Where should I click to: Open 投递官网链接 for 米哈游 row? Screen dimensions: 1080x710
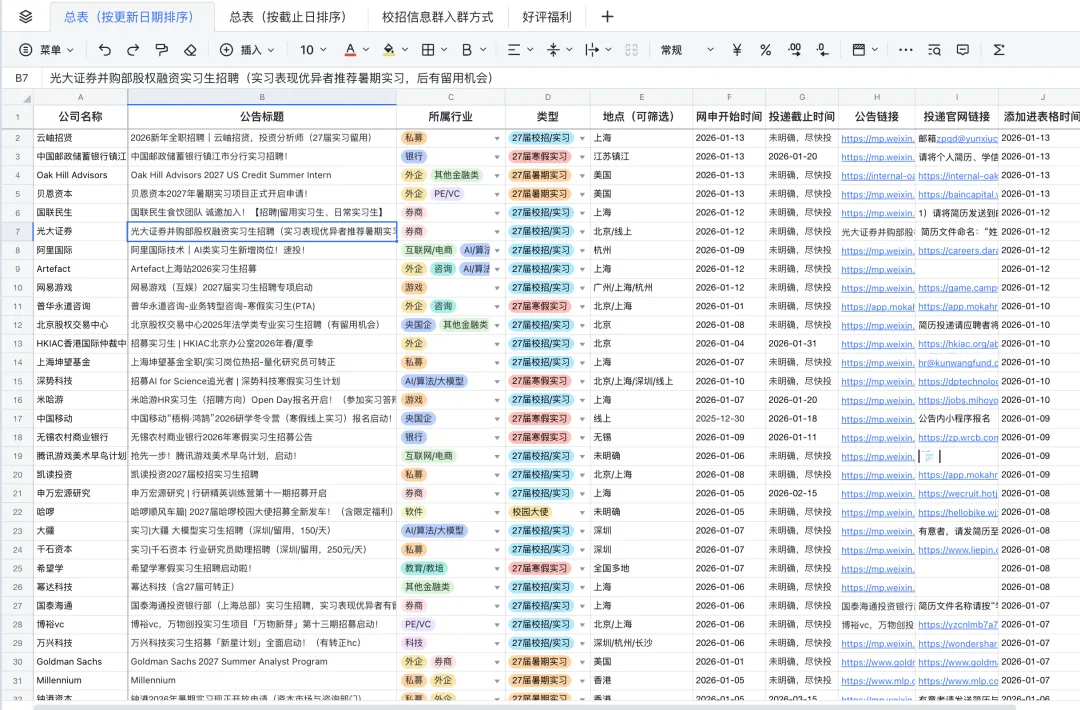coord(958,400)
